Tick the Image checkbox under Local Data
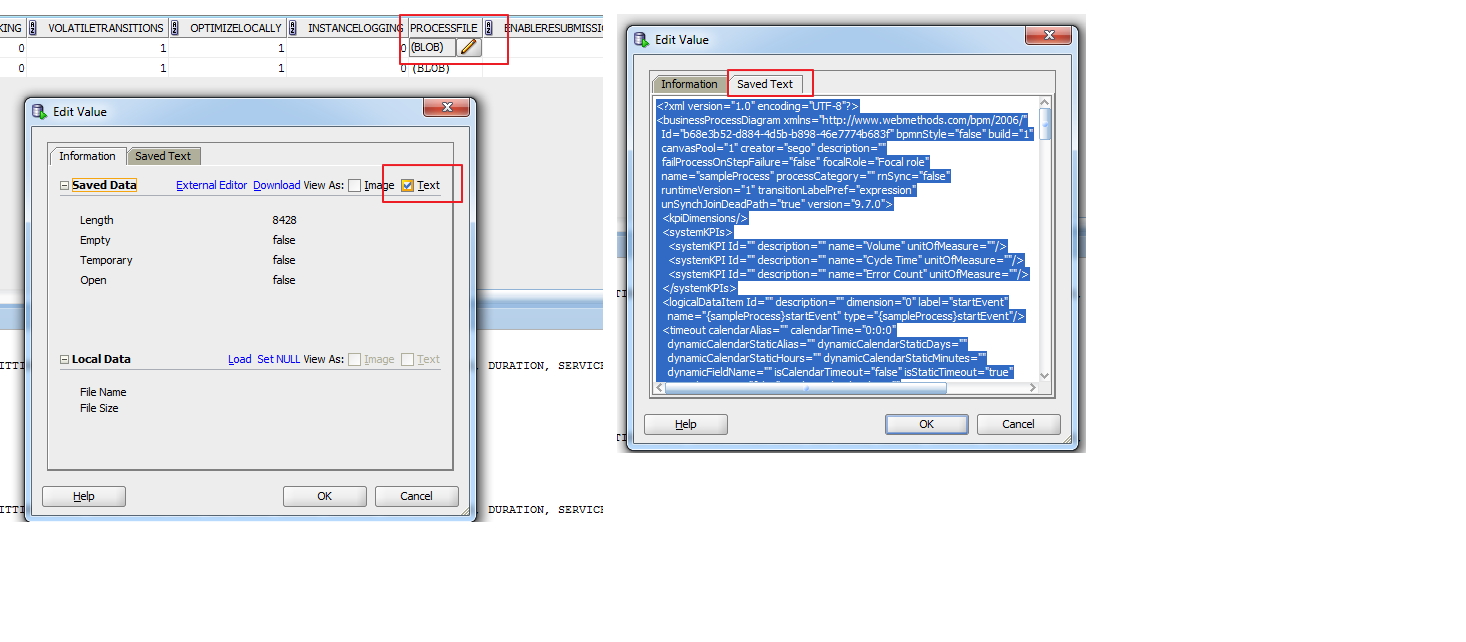 tap(355, 359)
